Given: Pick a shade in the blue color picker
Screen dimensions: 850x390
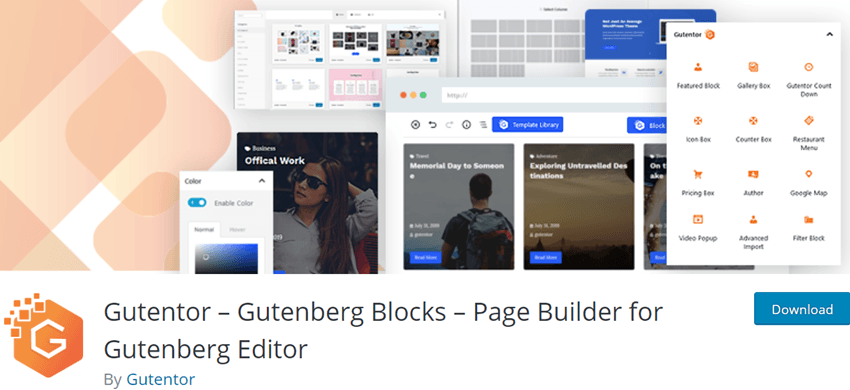Looking at the screenshot, I should coord(227,258).
